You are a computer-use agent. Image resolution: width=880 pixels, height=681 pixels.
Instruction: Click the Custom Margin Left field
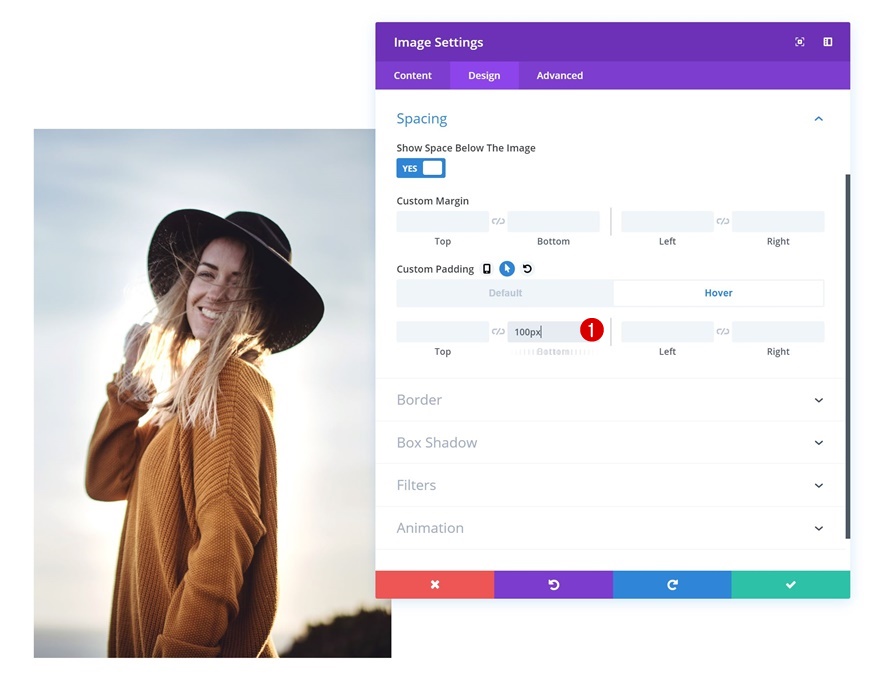[667, 221]
